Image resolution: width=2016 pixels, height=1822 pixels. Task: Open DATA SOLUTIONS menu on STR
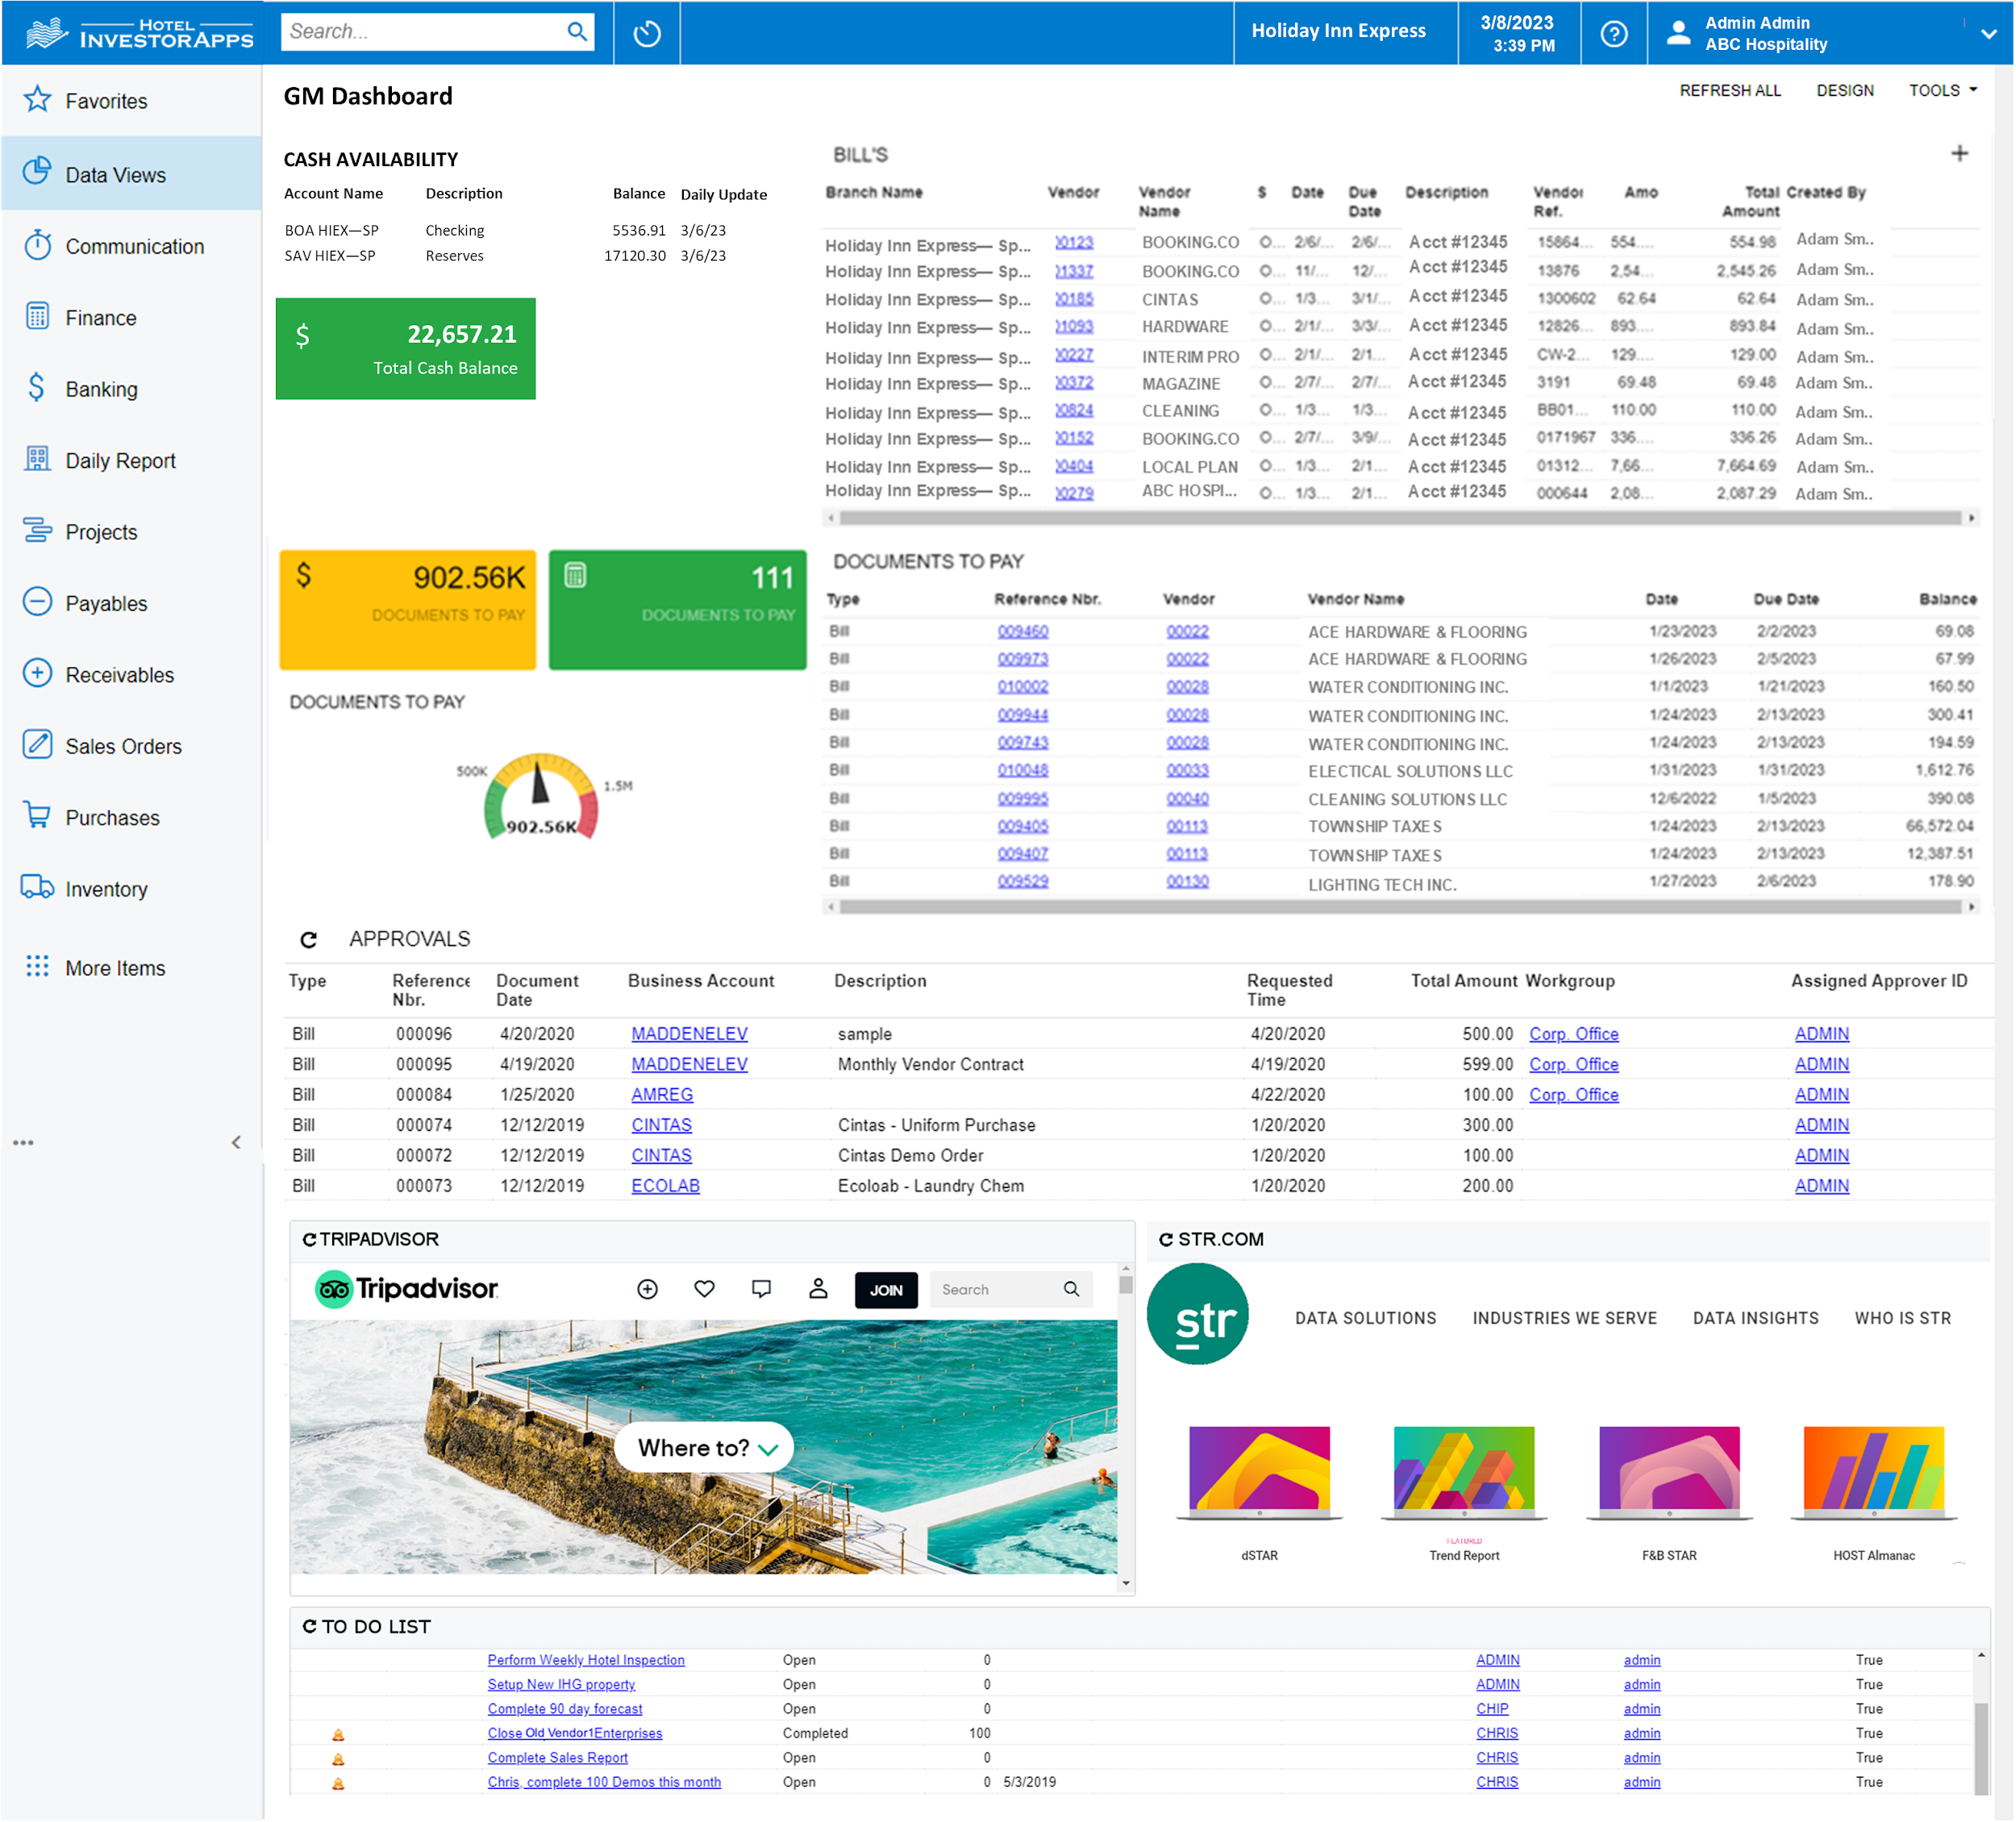[1365, 1319]
